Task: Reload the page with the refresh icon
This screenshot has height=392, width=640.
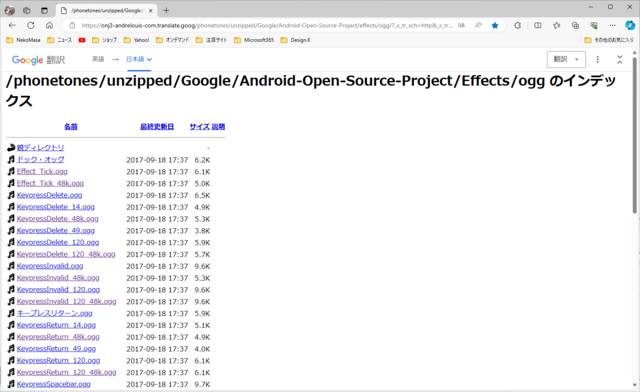Action: (31, 25)
